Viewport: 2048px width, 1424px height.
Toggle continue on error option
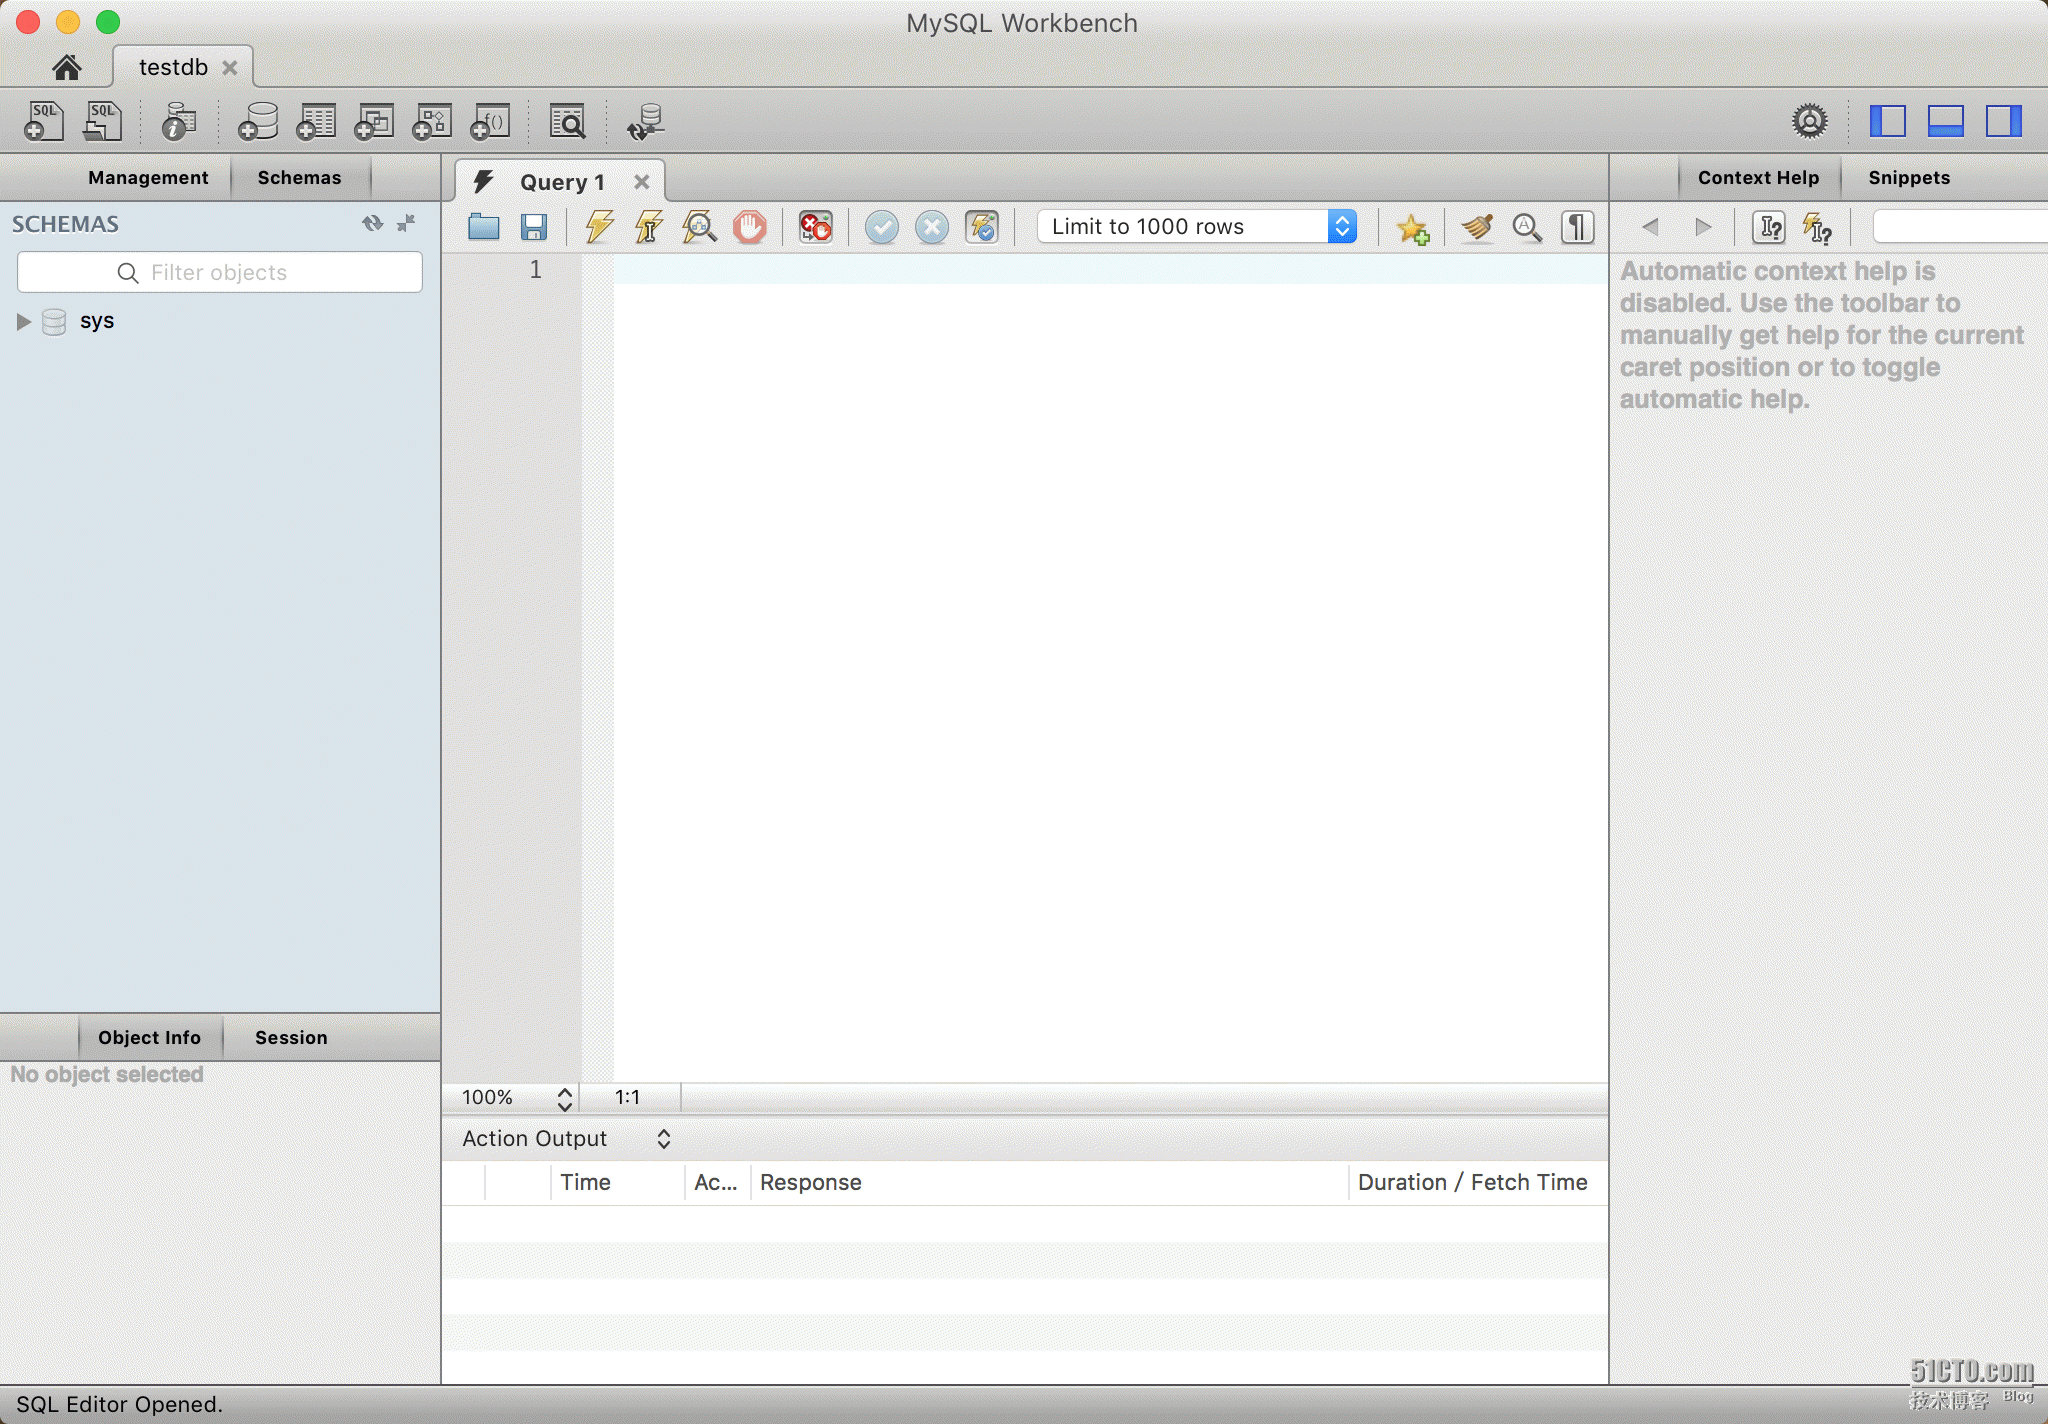[x=815, y=227]
